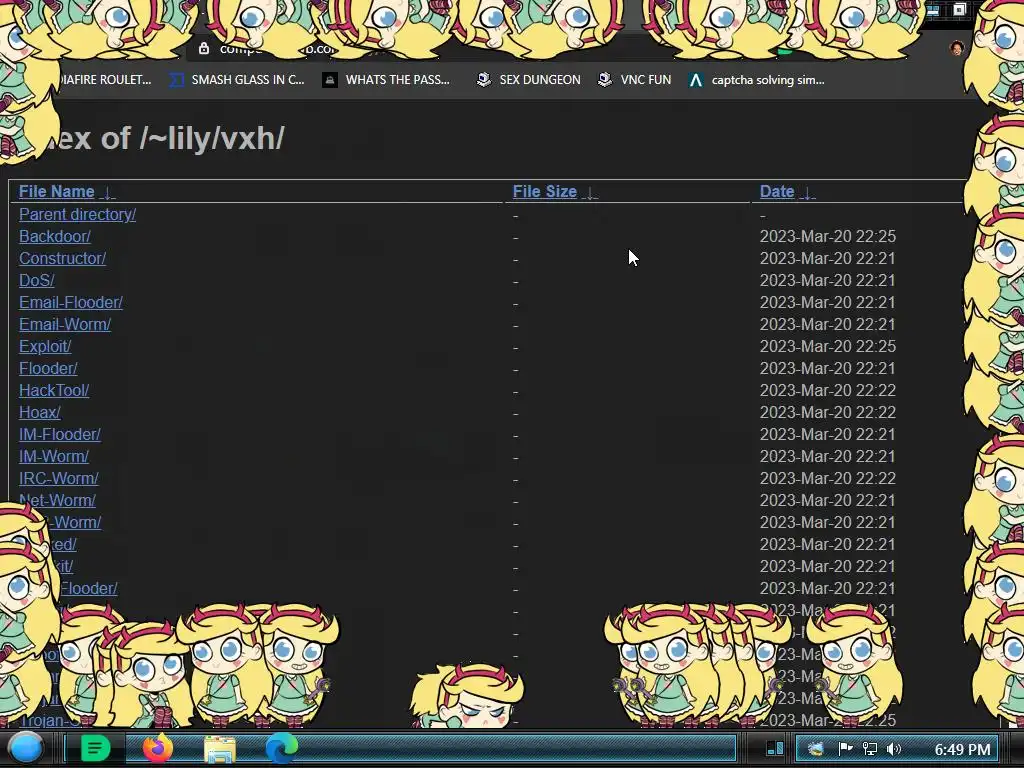1024x768 pixels.
Task: Click the date in the DoS/ row
Action: [x=827, y=280]
